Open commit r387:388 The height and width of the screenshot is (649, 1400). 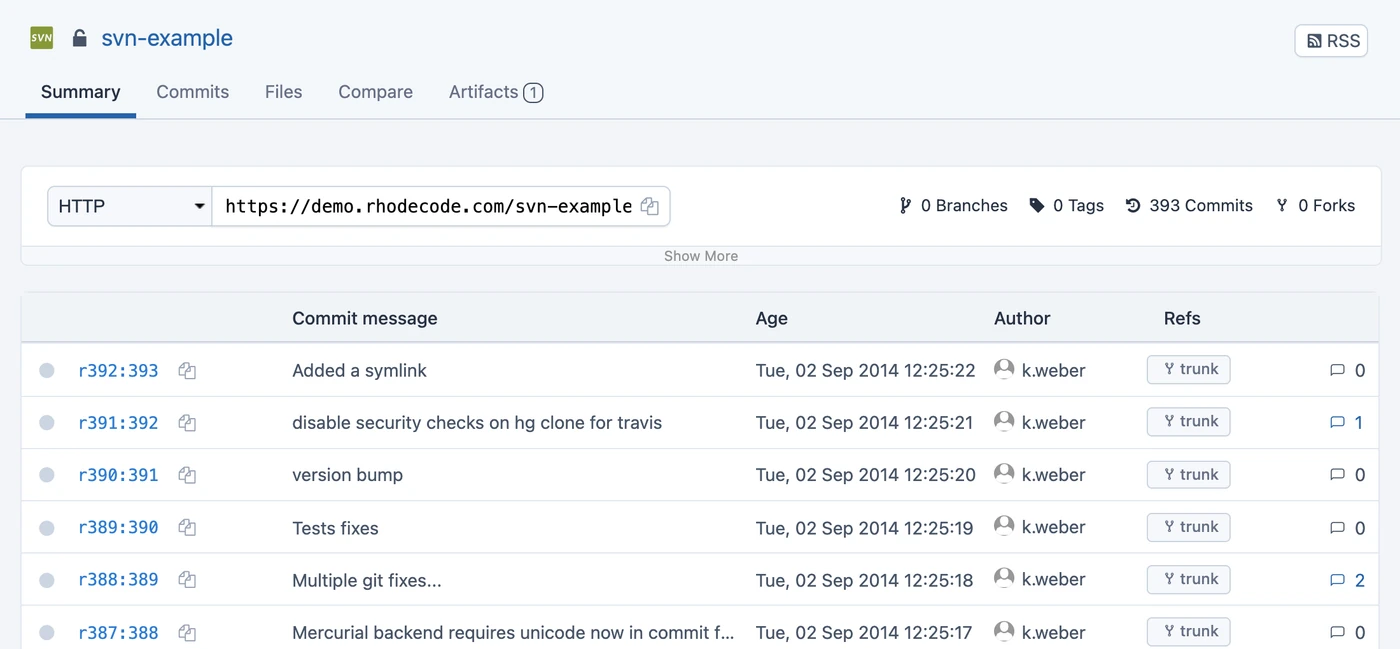[x=118, y=632]
